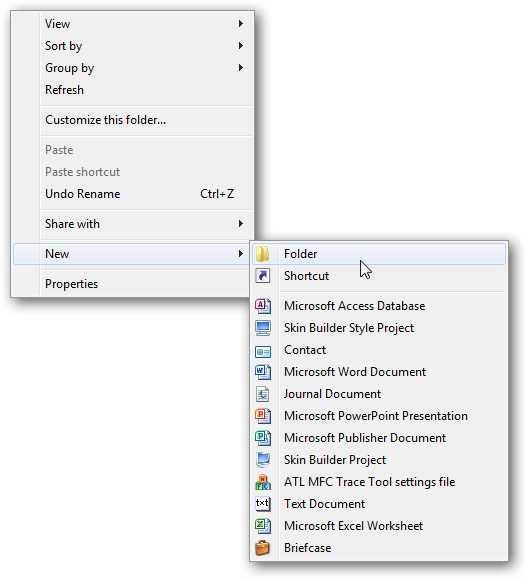Click the Contact card icon

tap(263, 351)
